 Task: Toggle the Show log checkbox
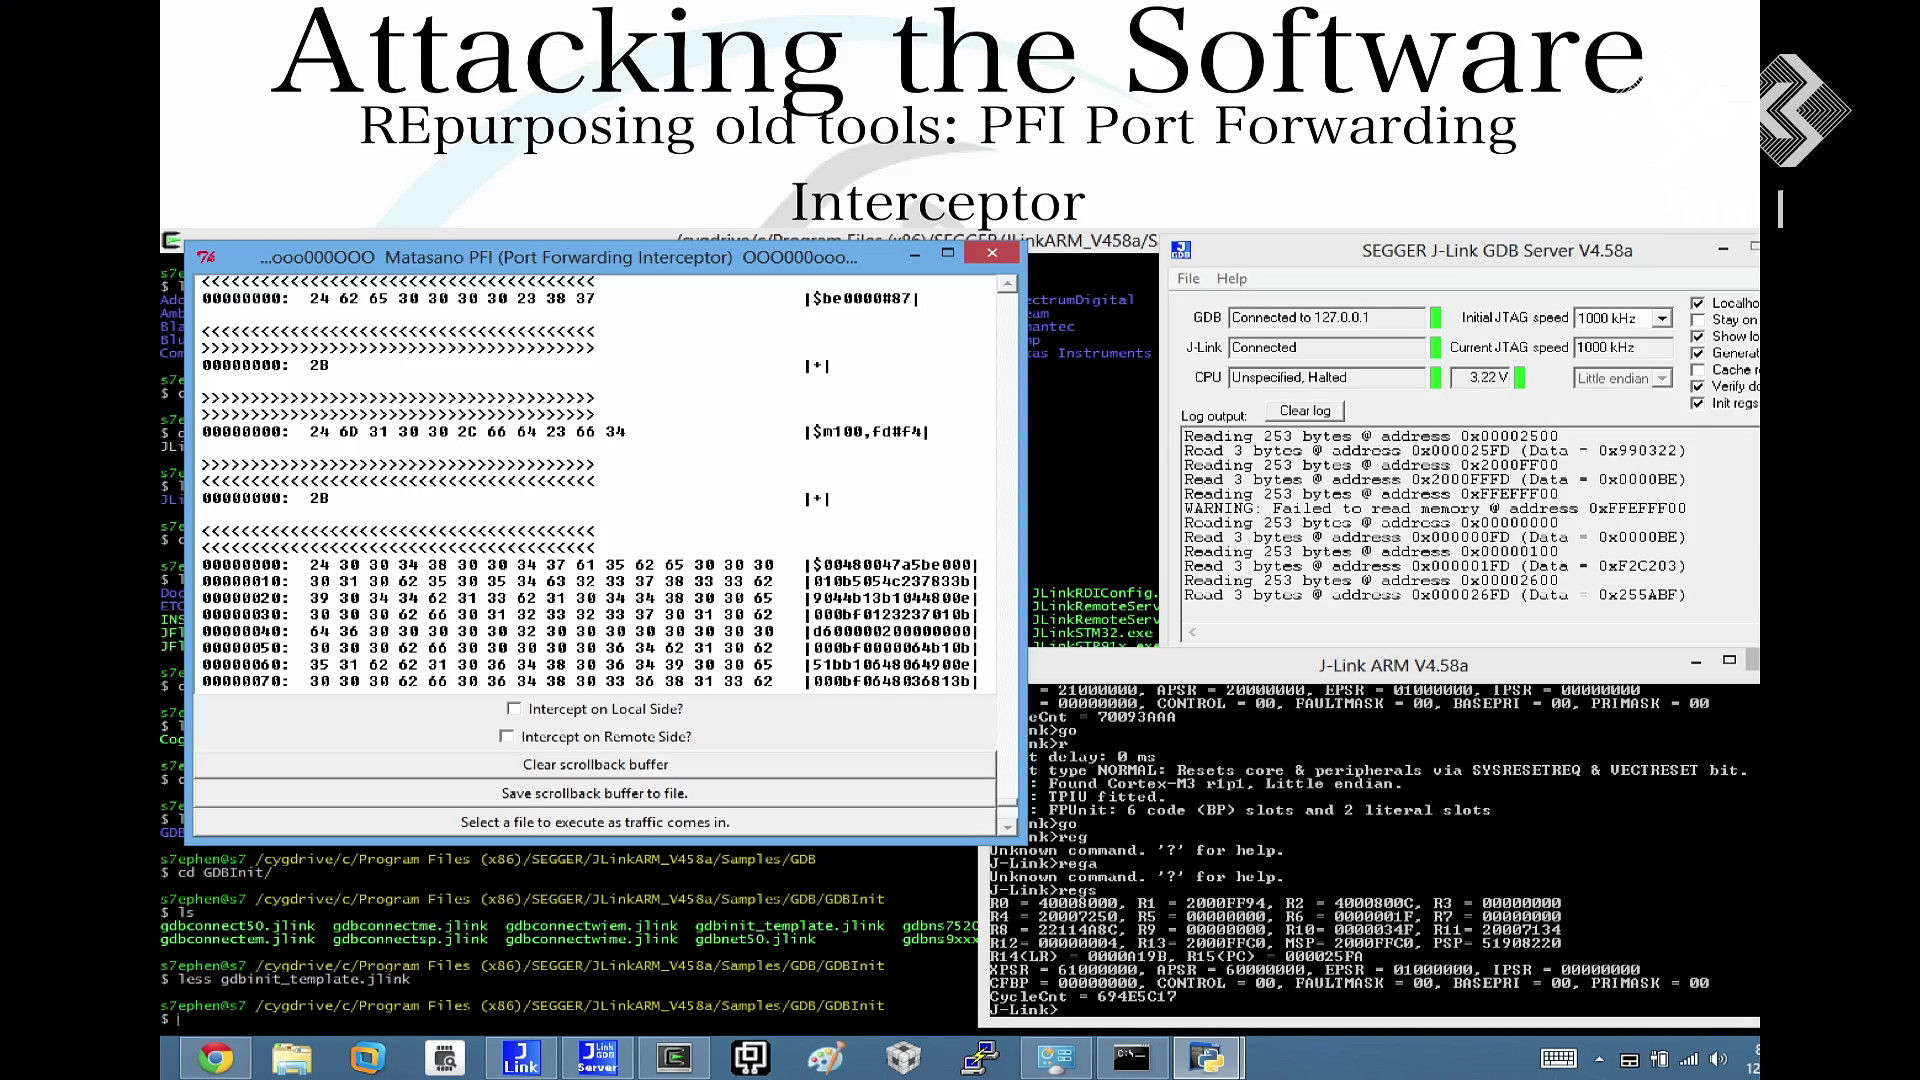click(1697, 336)
